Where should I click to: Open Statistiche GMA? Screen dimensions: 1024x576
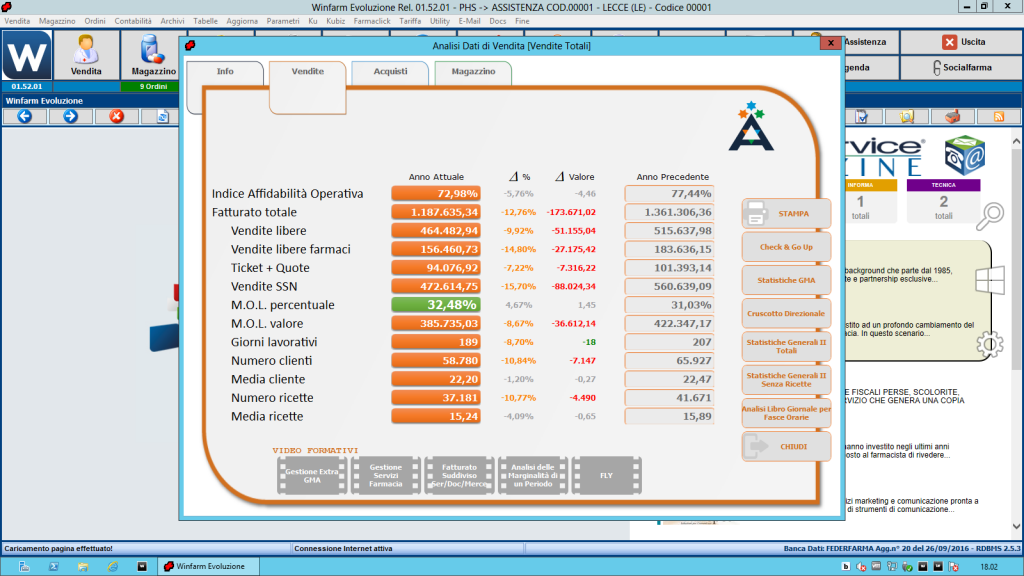click(786, 280)
